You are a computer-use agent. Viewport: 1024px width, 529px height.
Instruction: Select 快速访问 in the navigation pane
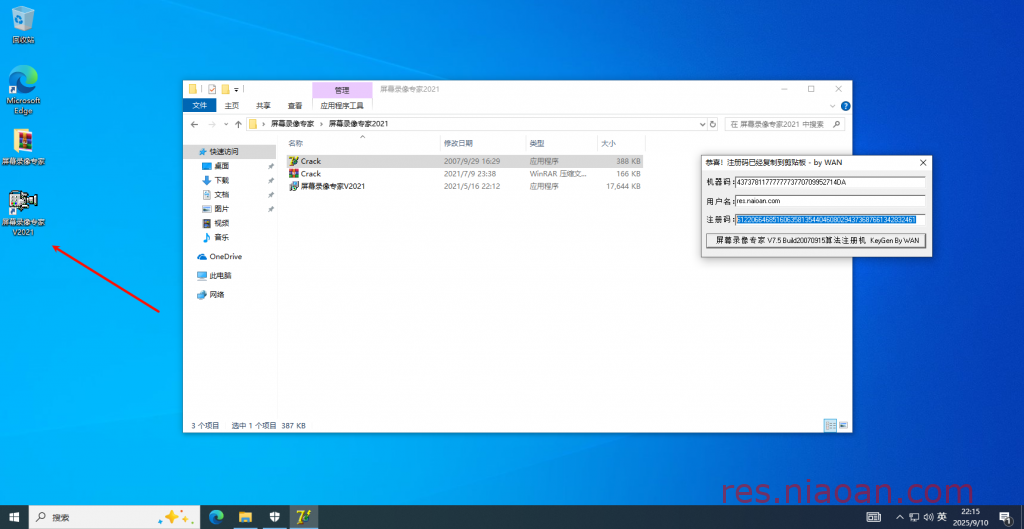pos(224,152)
